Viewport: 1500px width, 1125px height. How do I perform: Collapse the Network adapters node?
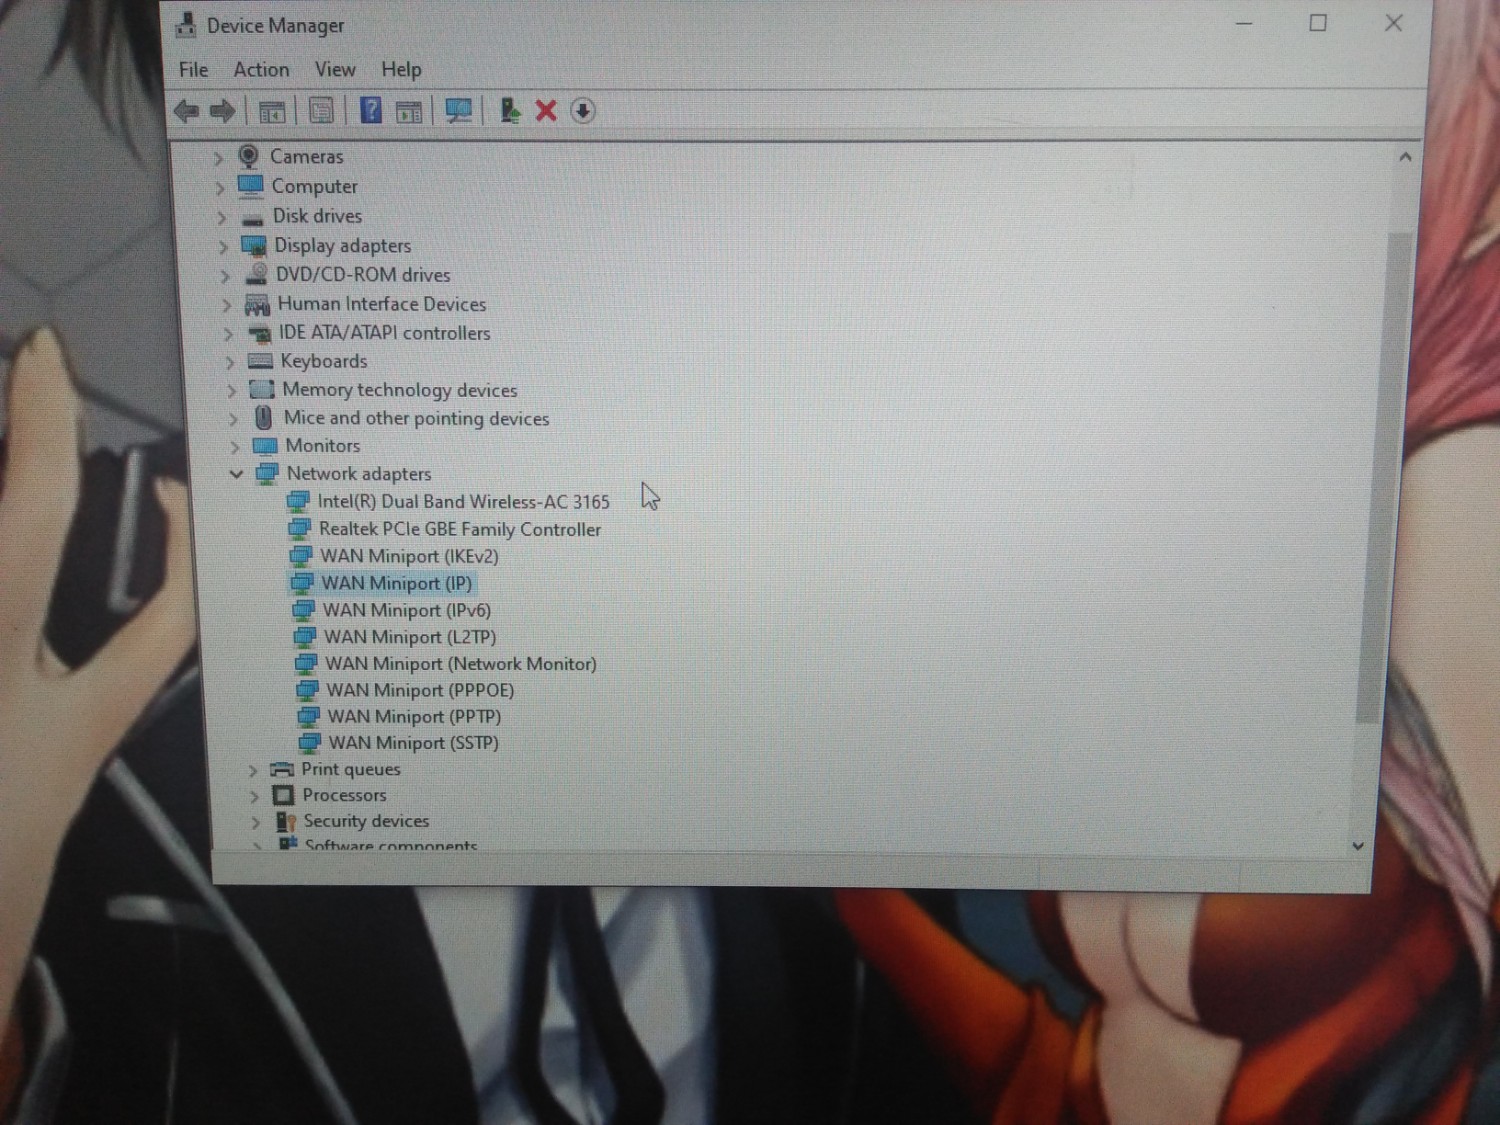[x=236, y=474]
